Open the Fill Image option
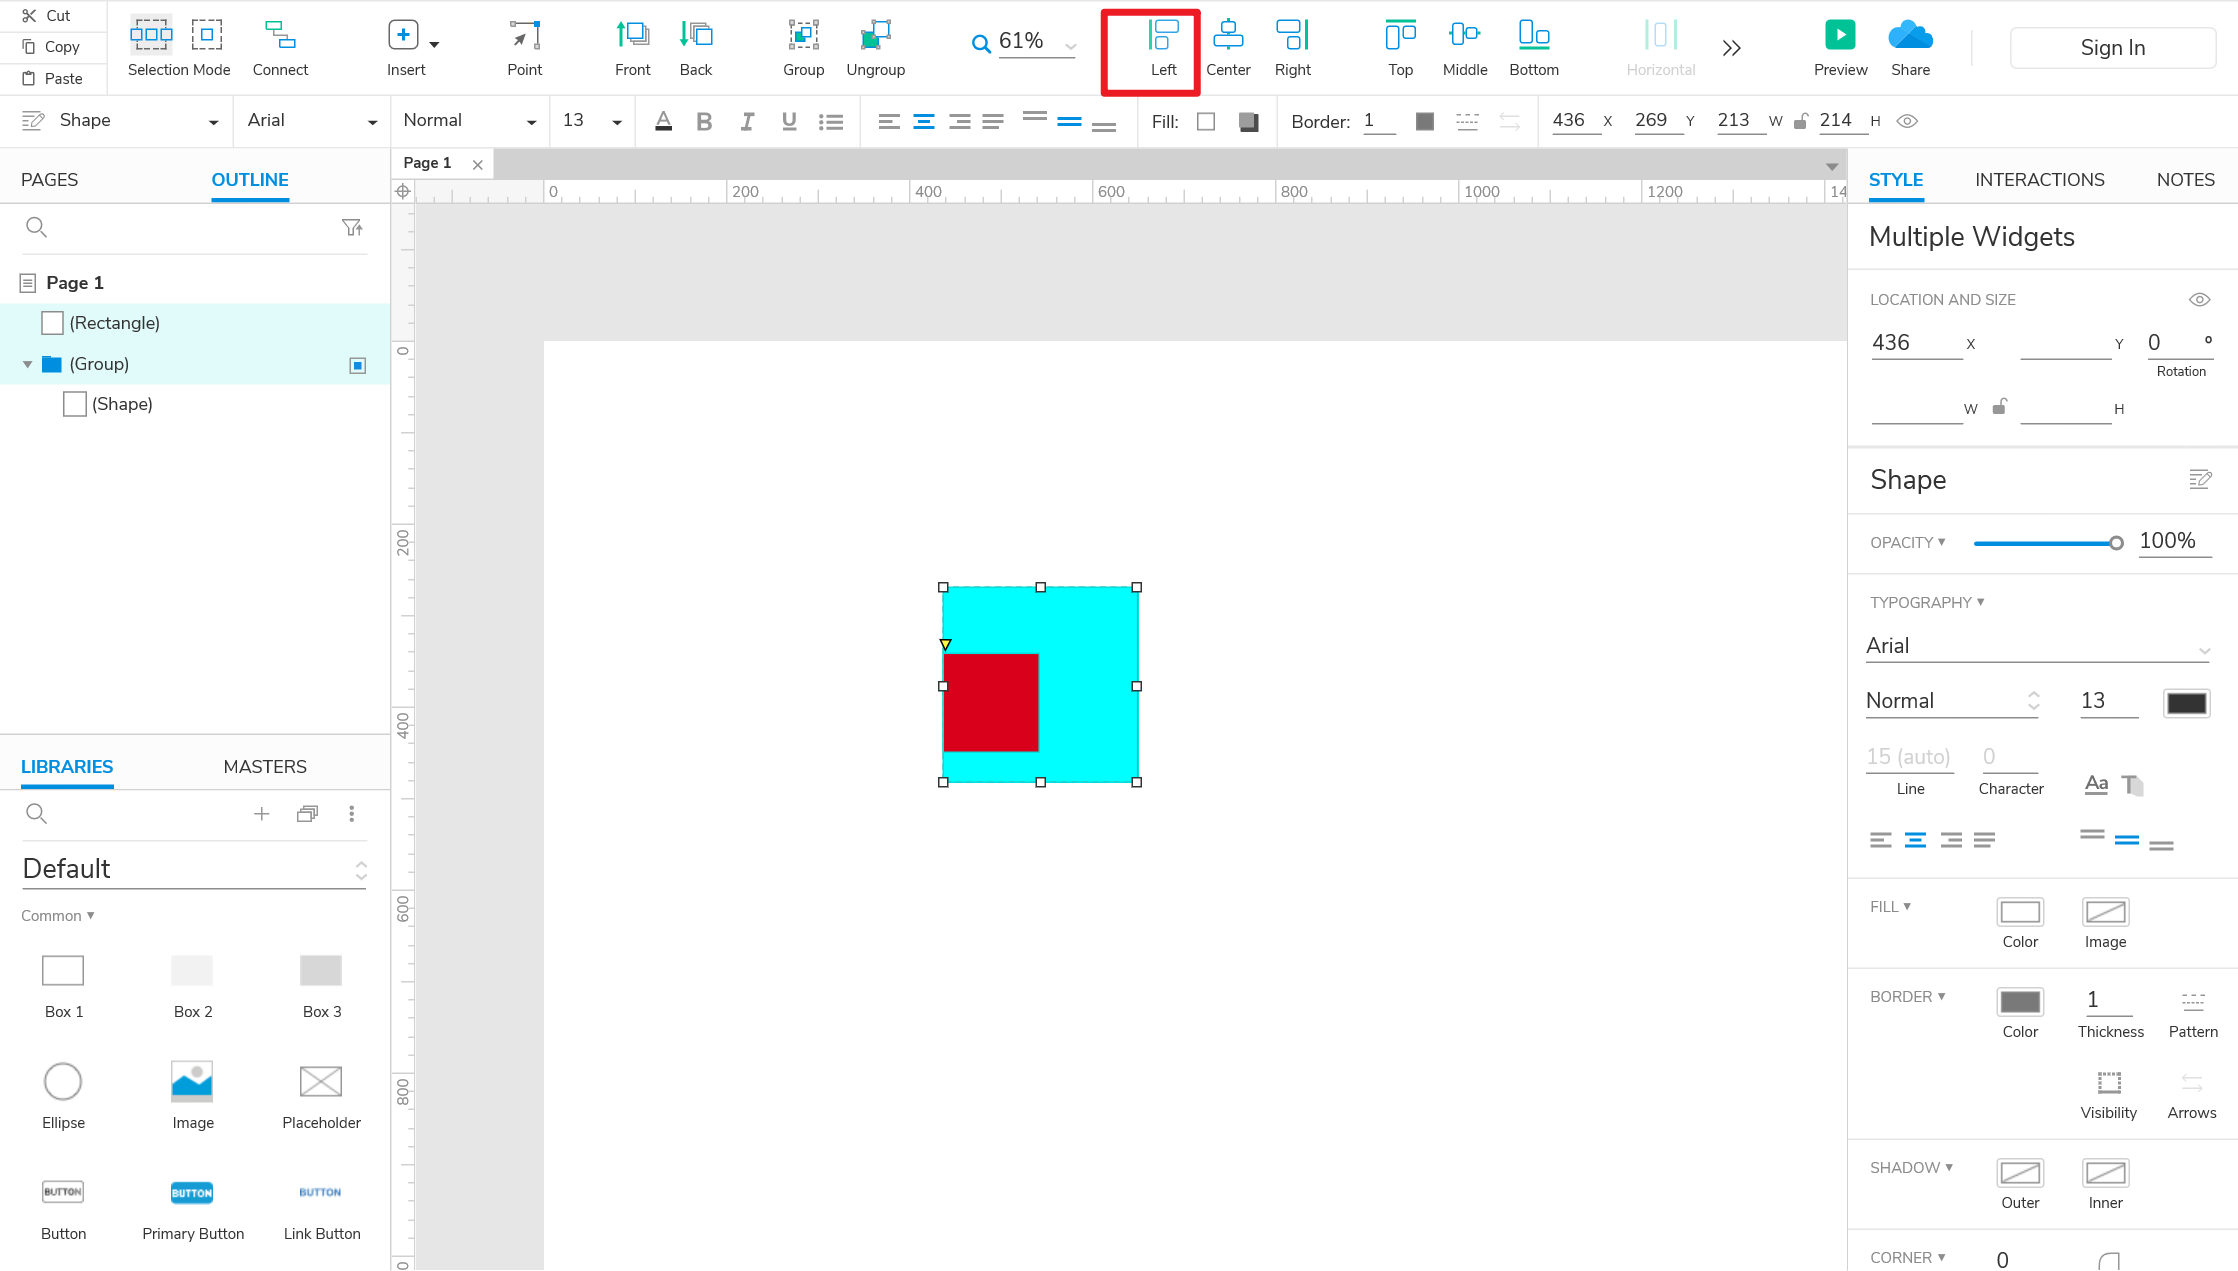The width and height of the screenshot is (2238, 1271). pos(2105,912)
